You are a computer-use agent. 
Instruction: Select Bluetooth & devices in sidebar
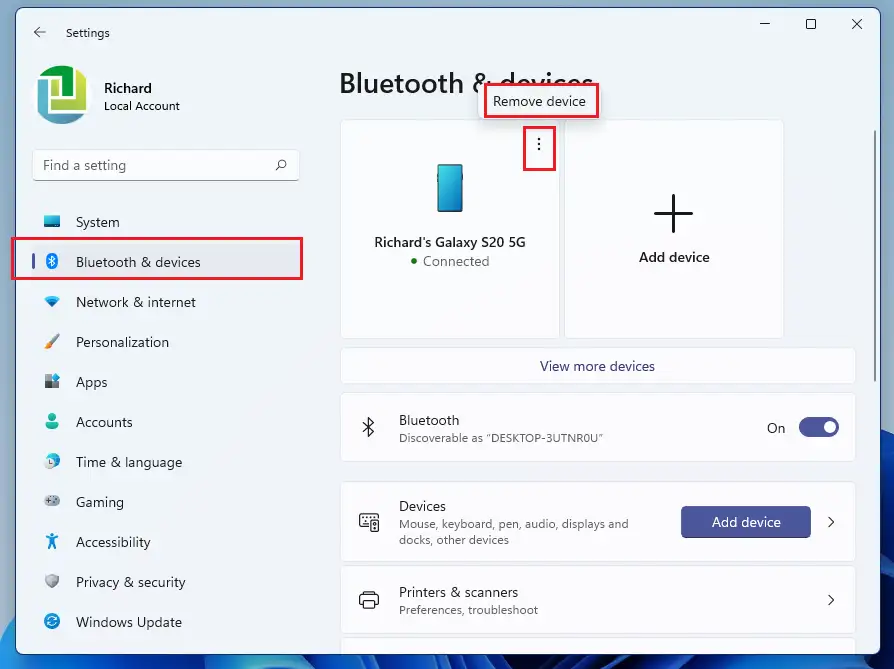[166, 262]
